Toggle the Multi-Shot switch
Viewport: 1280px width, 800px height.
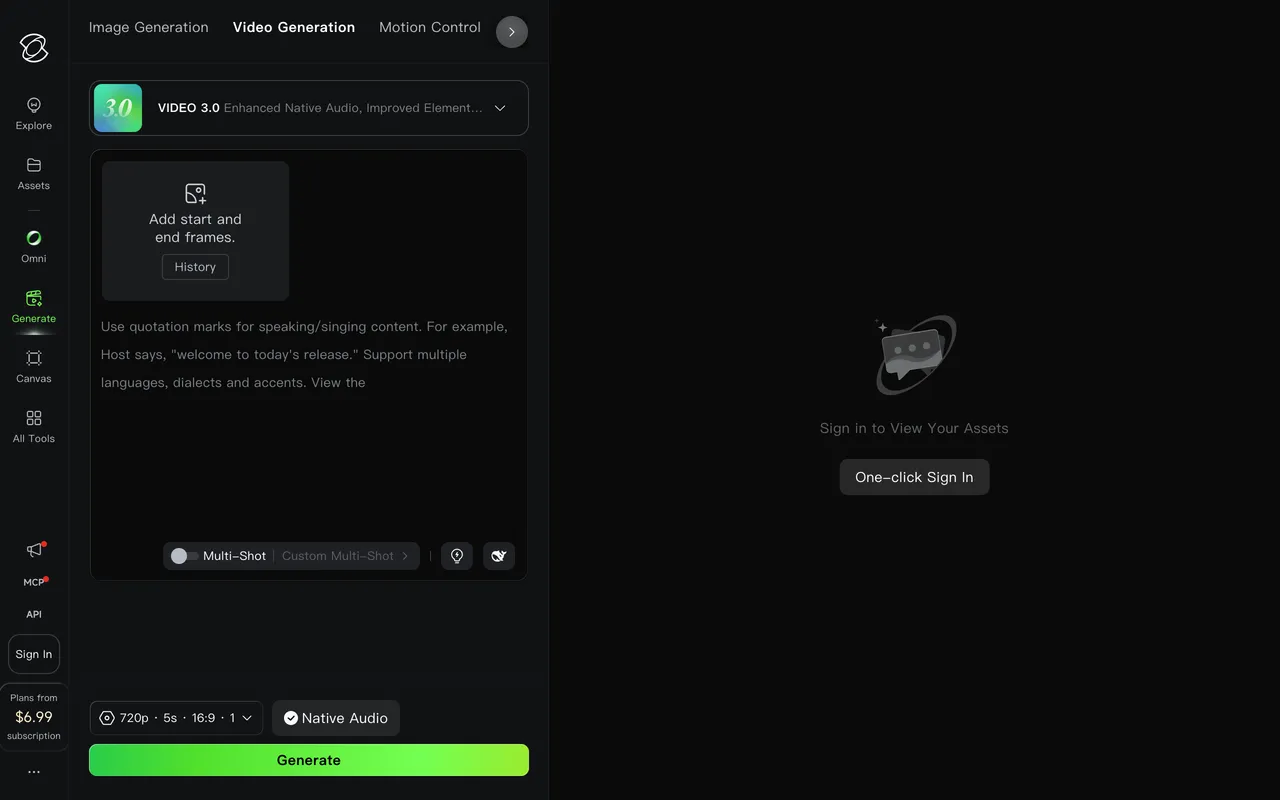(183, 556)
